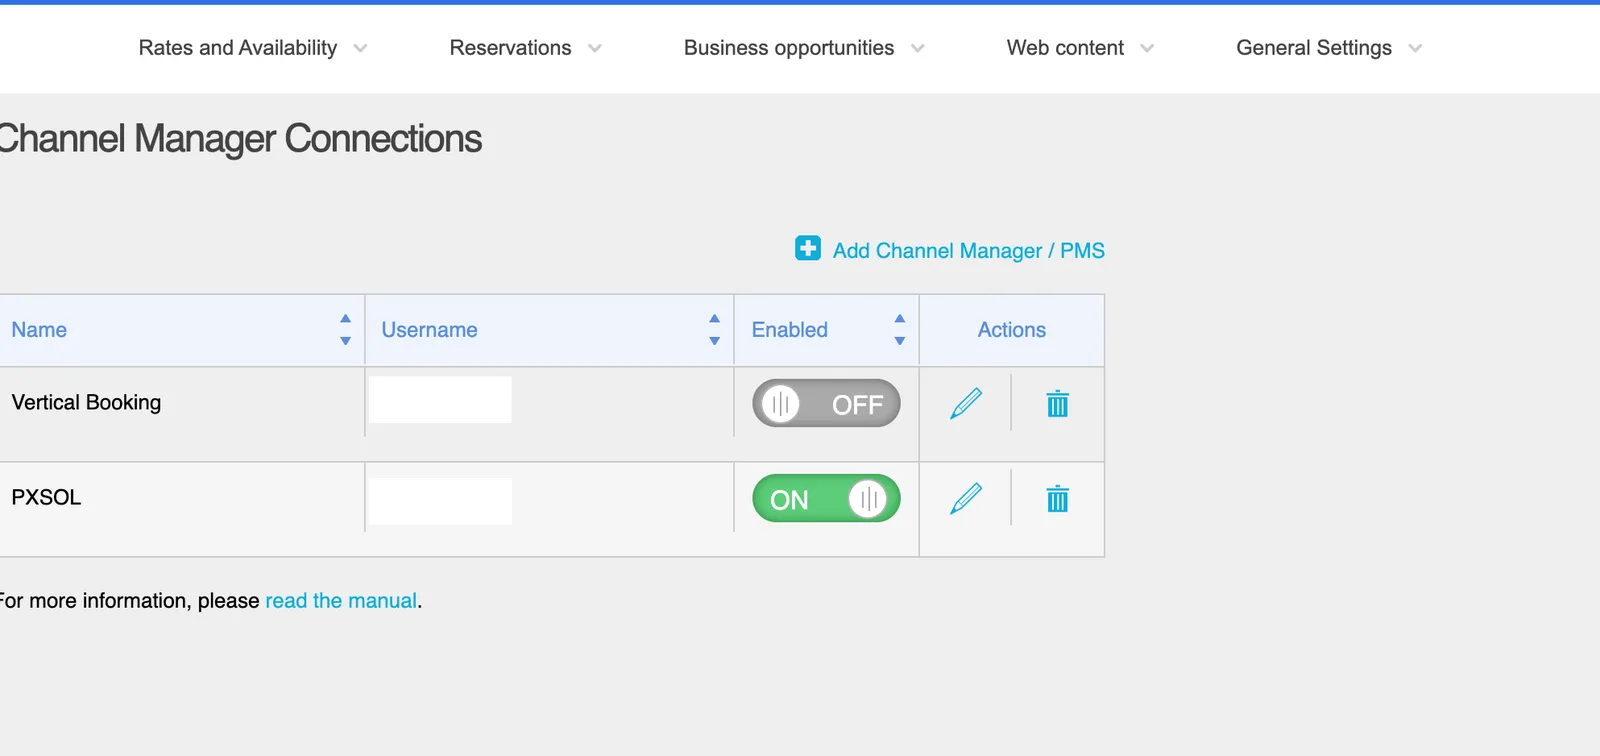
Task: Delete the PXSOL connection
Action: [1057, 498]
